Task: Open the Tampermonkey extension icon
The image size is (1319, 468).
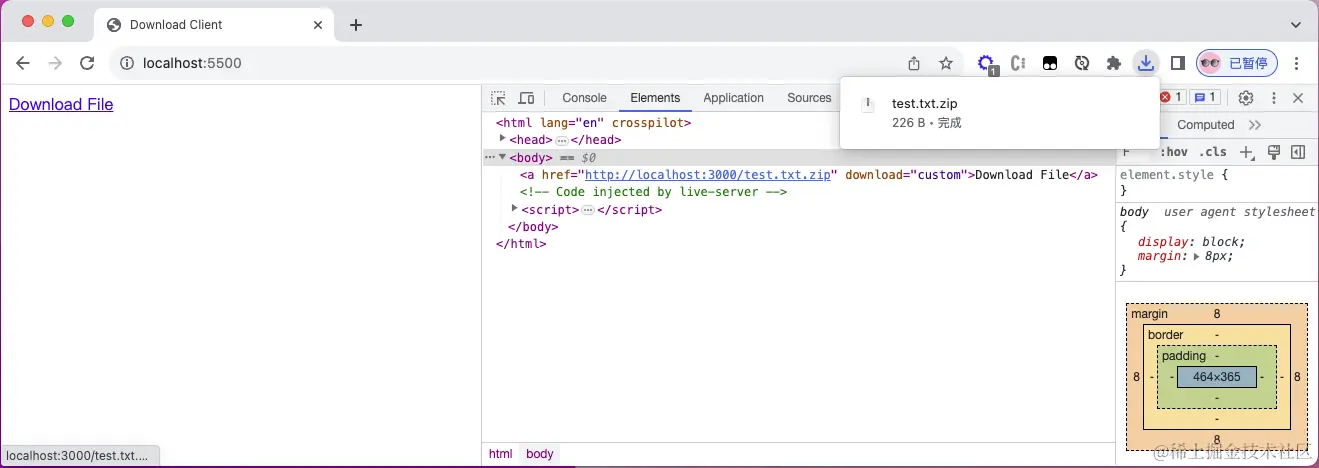Action: click(x=1050, y=63)
